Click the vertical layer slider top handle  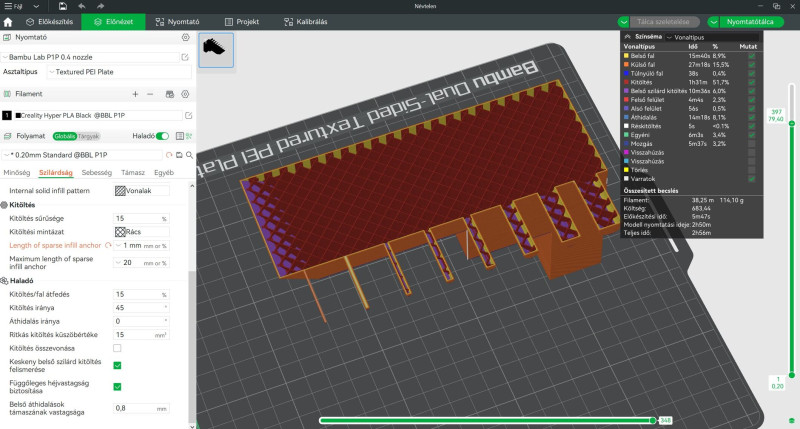(x=792, y=123)
